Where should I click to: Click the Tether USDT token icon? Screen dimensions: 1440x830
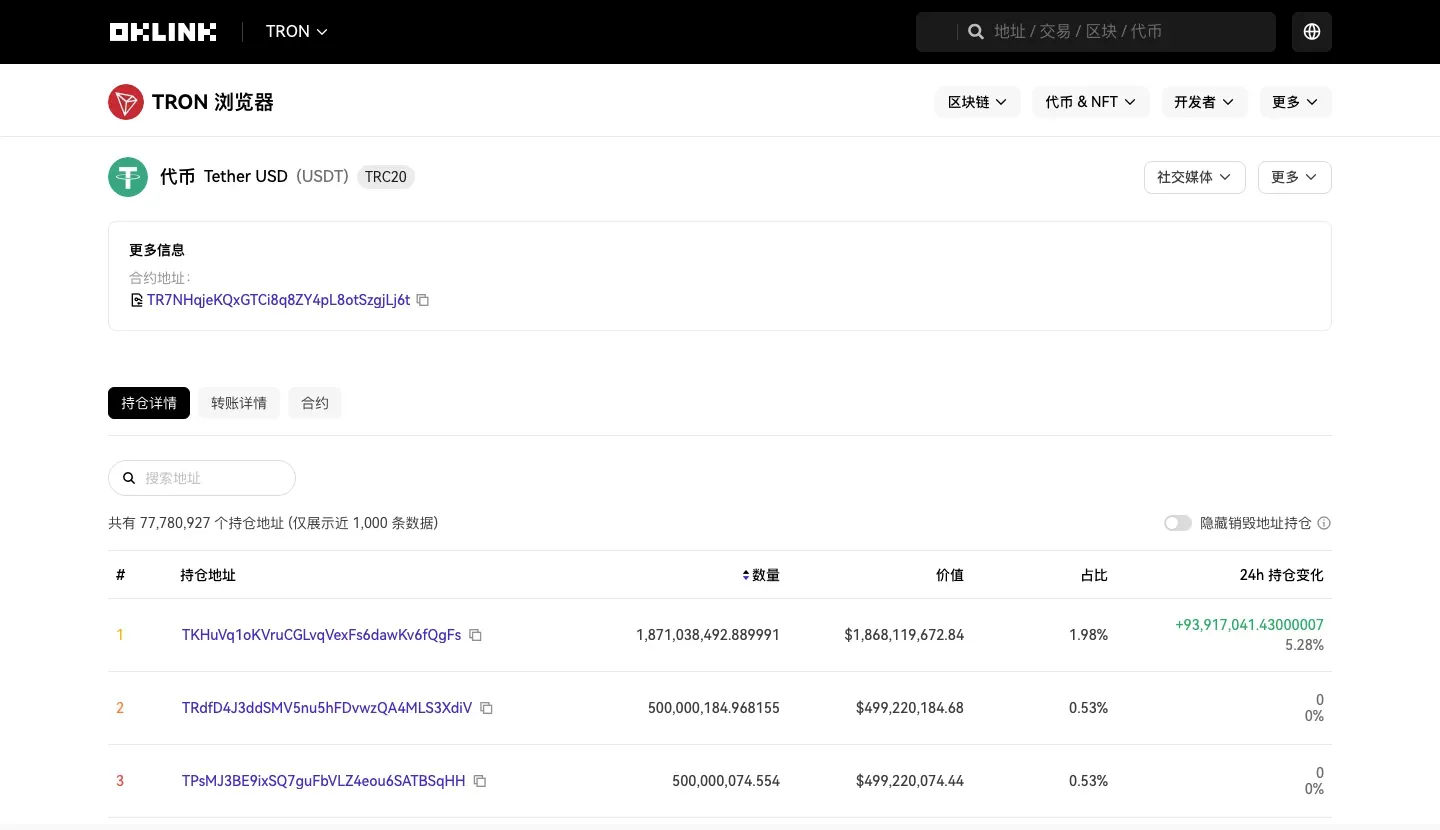coord(128,177)
